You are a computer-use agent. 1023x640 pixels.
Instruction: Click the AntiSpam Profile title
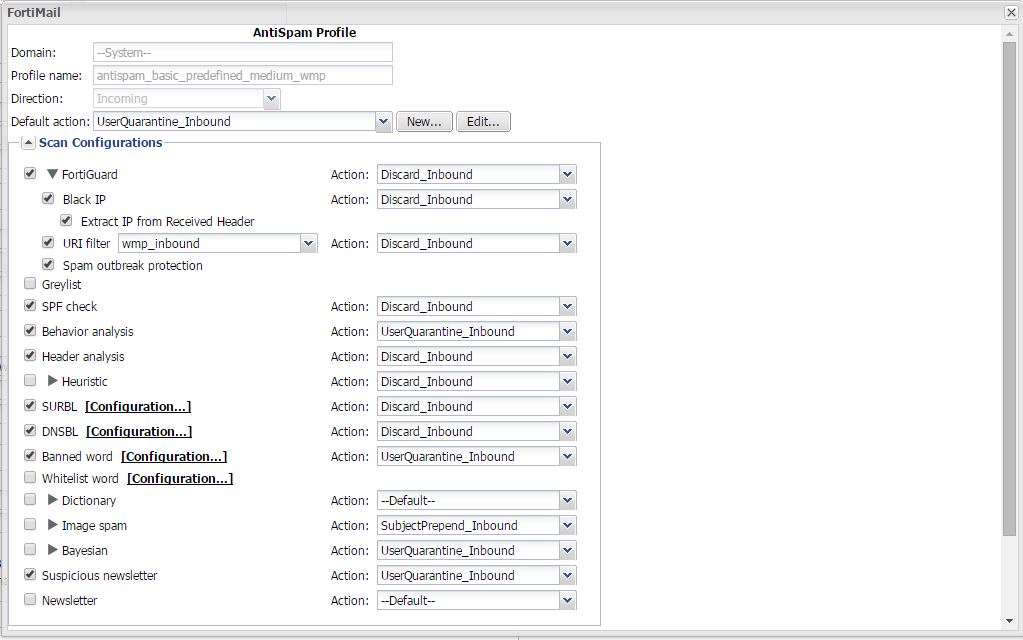click(x=304, y=33)
